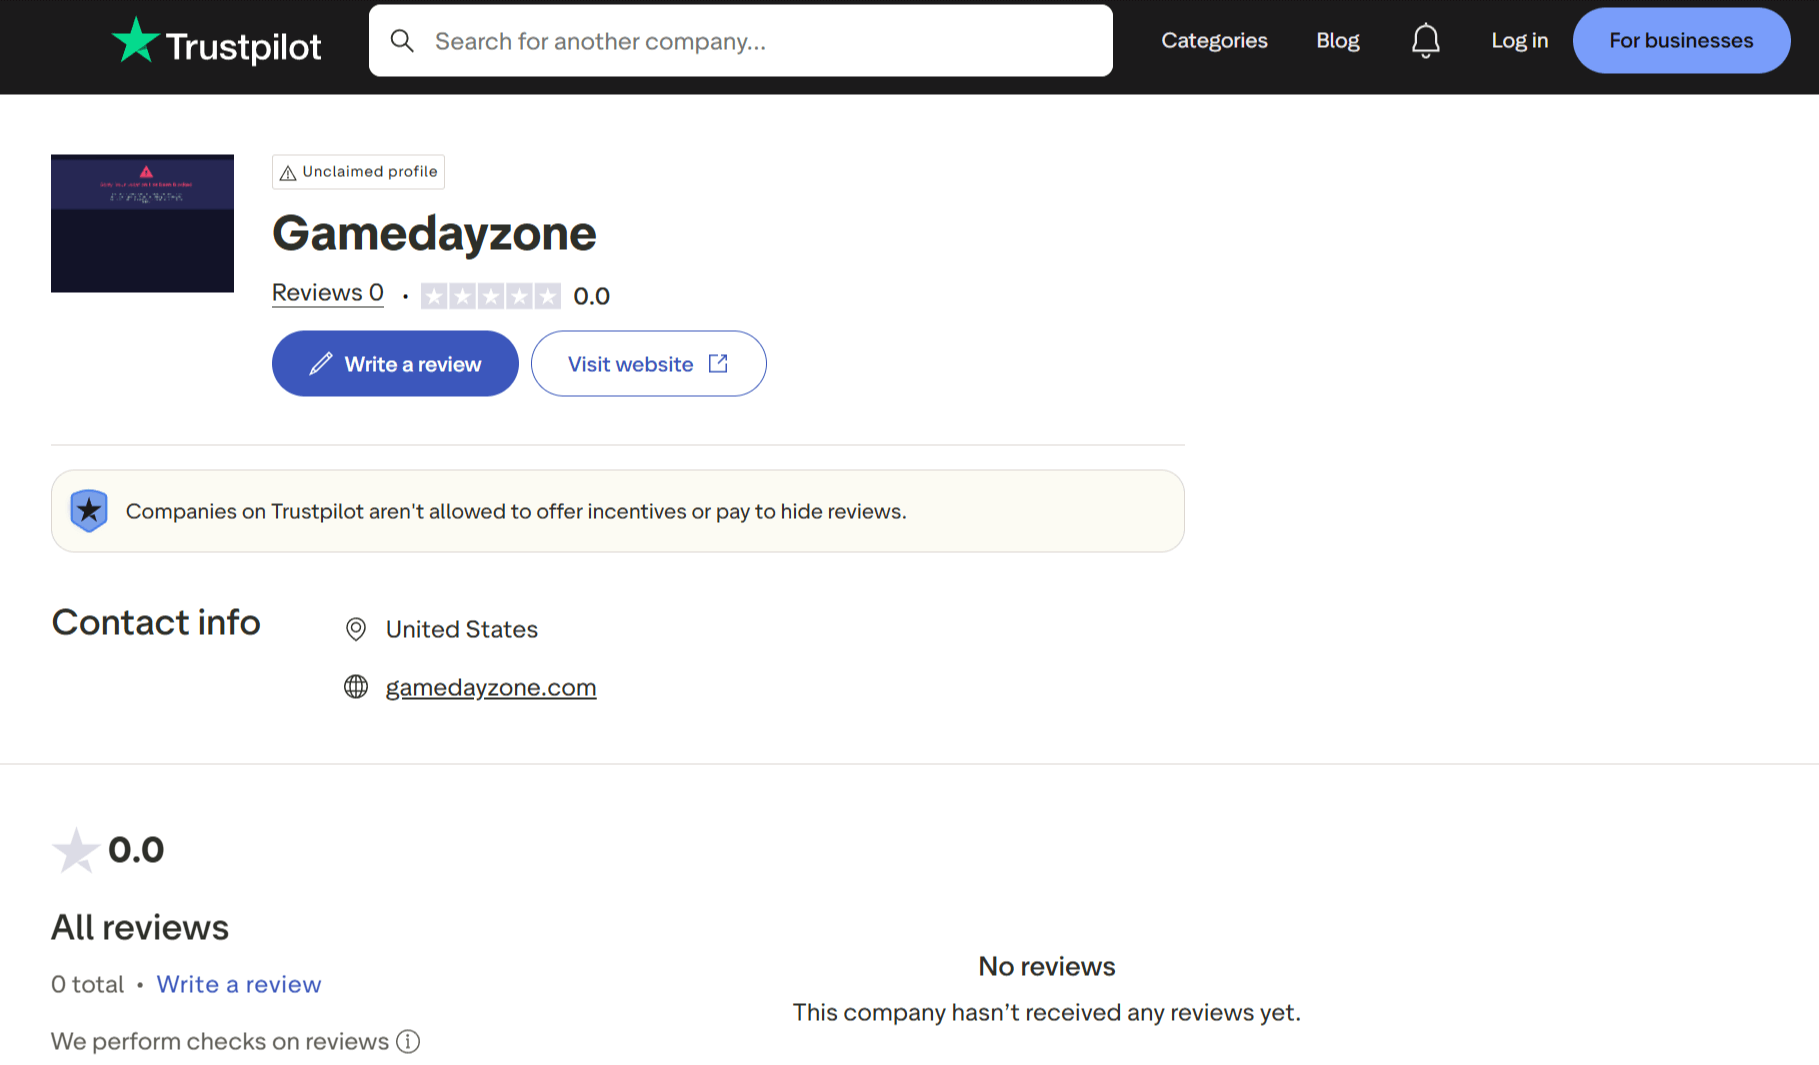Click the Gamedayzone profile thumbnail

click(x=142, y=223)
